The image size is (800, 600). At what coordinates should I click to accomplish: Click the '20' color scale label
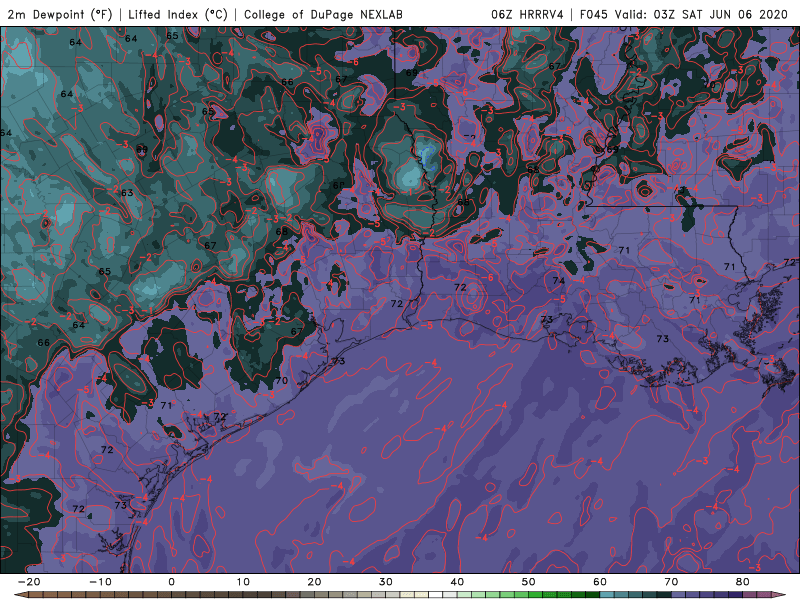pos(314,582)
